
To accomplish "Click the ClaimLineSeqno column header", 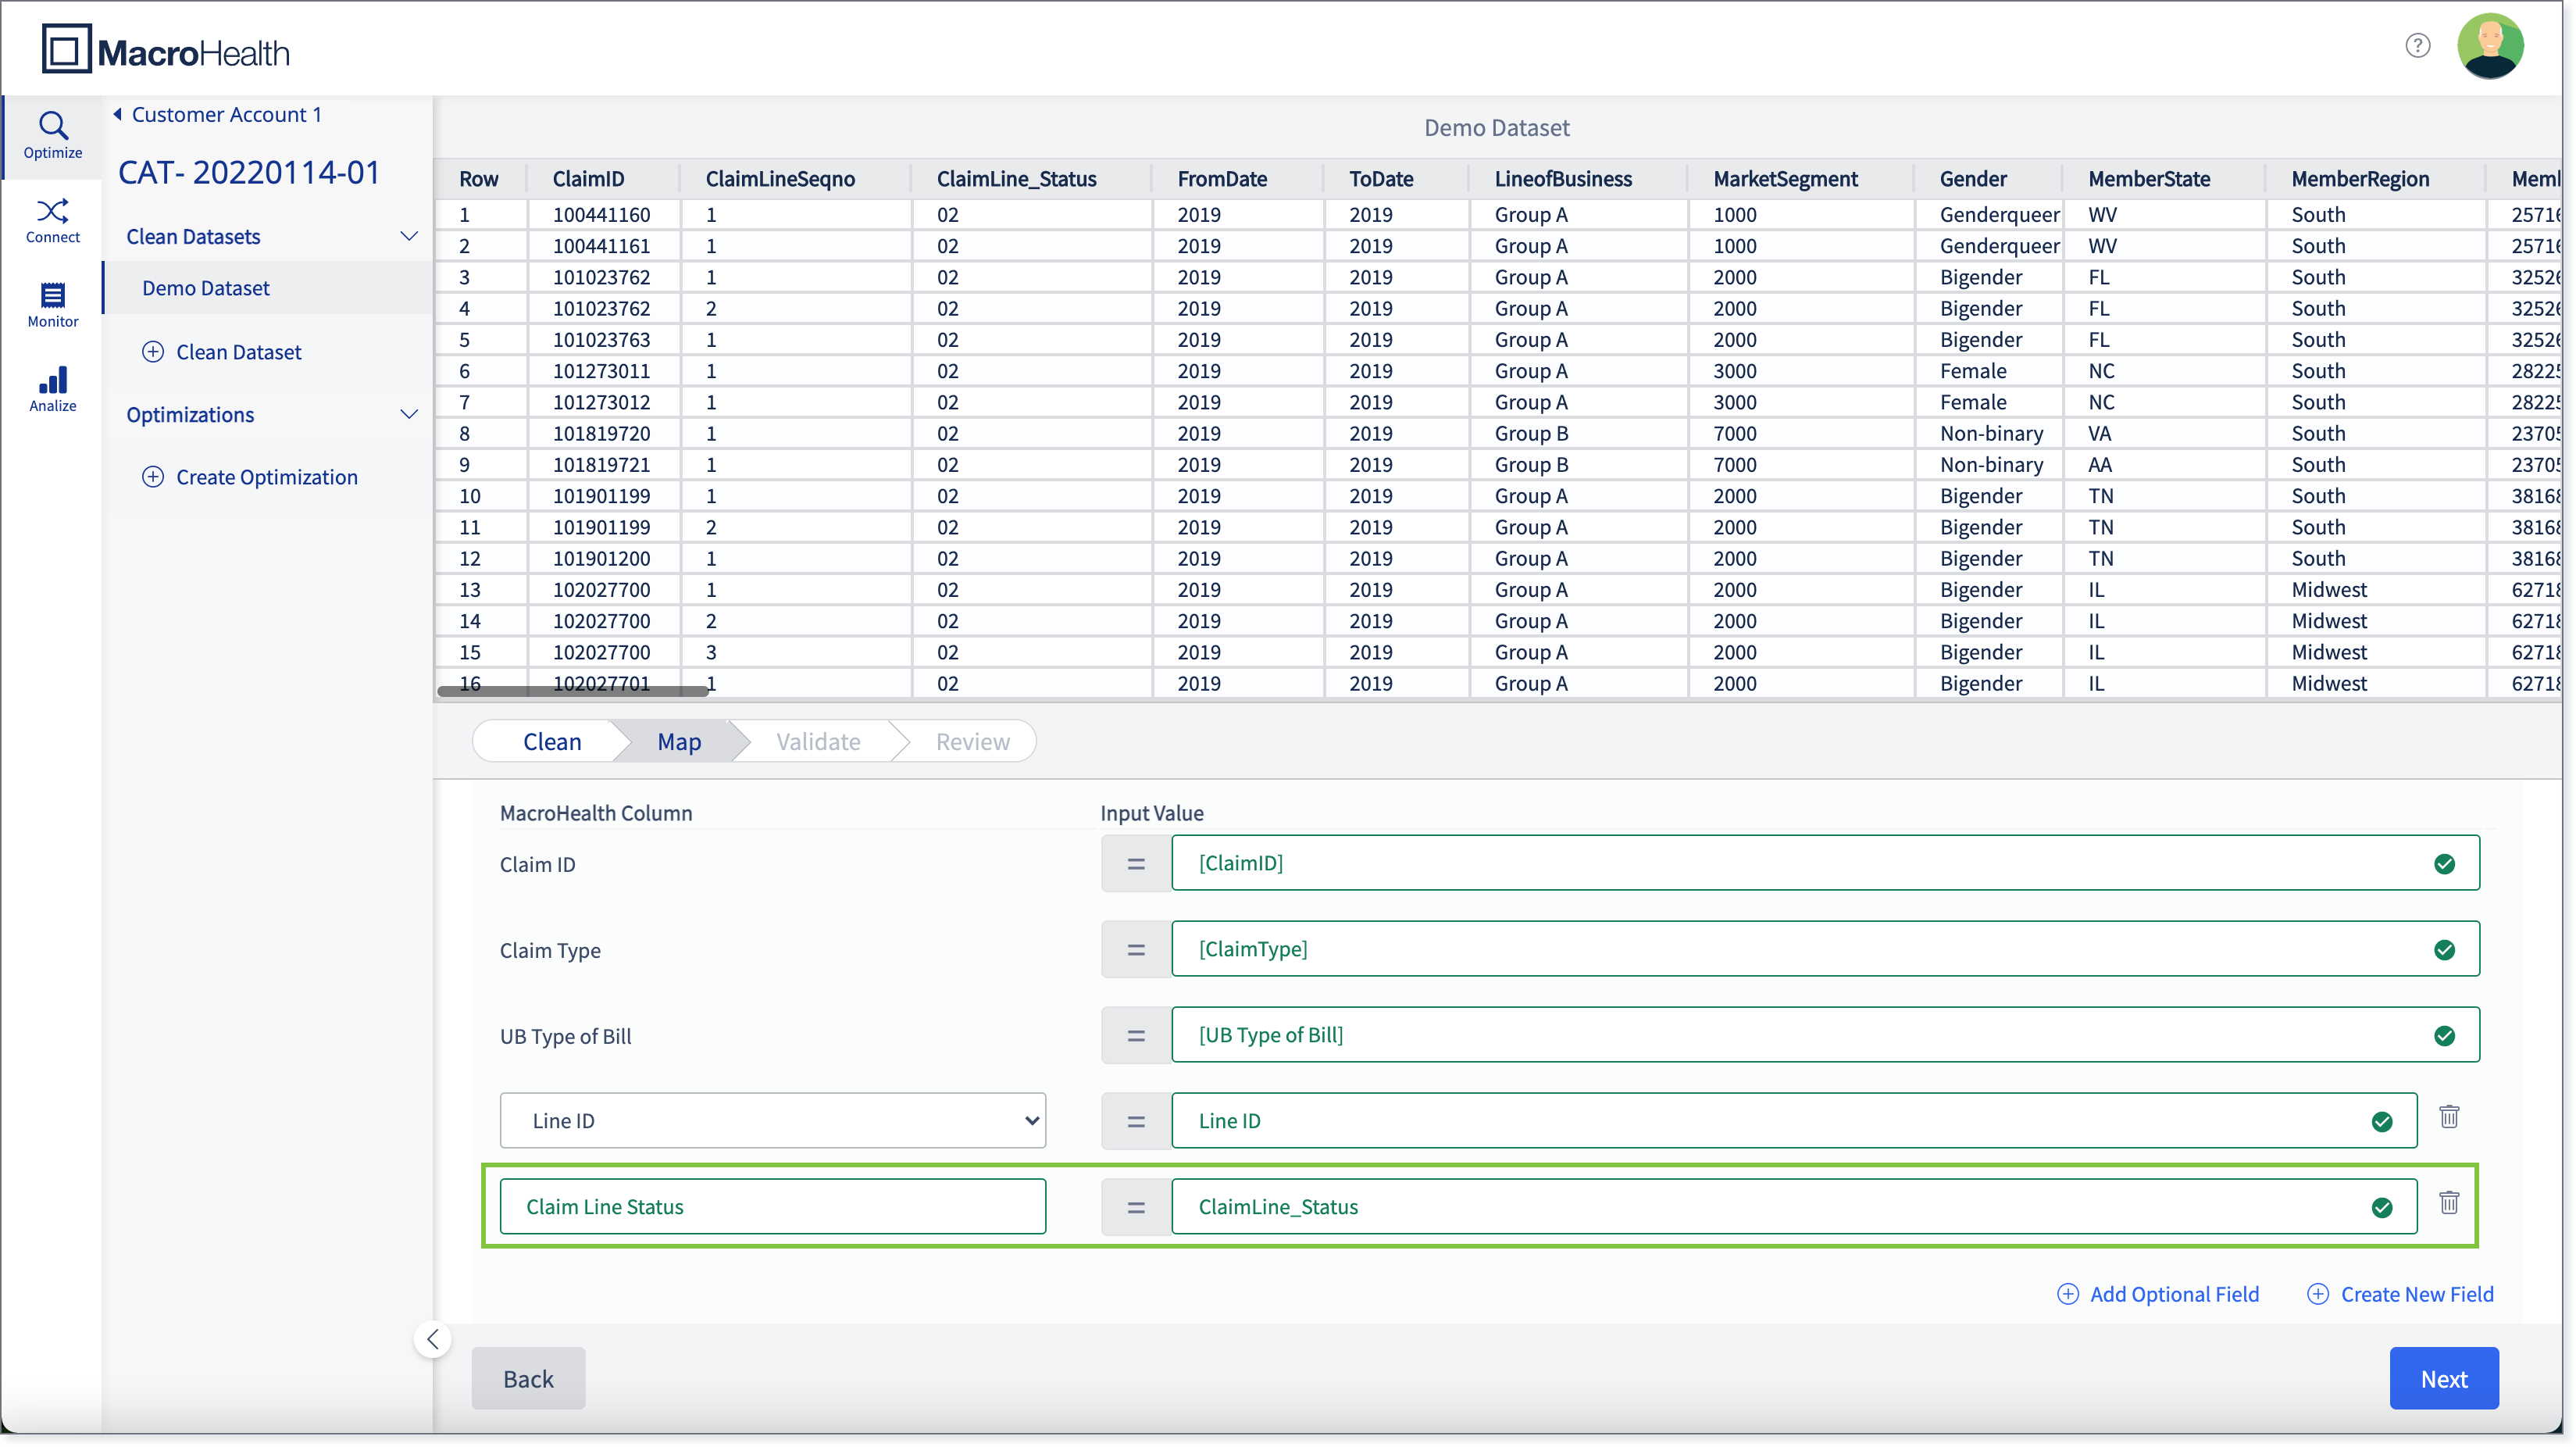I will 780,179.
